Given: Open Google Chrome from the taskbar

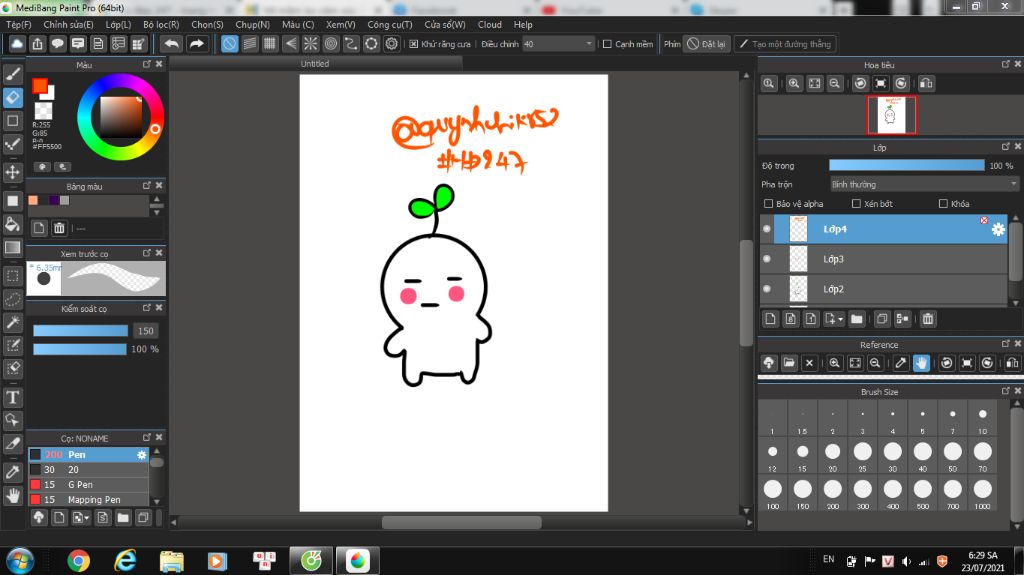Looking at the screenshot, I should (x=78, y=561).
